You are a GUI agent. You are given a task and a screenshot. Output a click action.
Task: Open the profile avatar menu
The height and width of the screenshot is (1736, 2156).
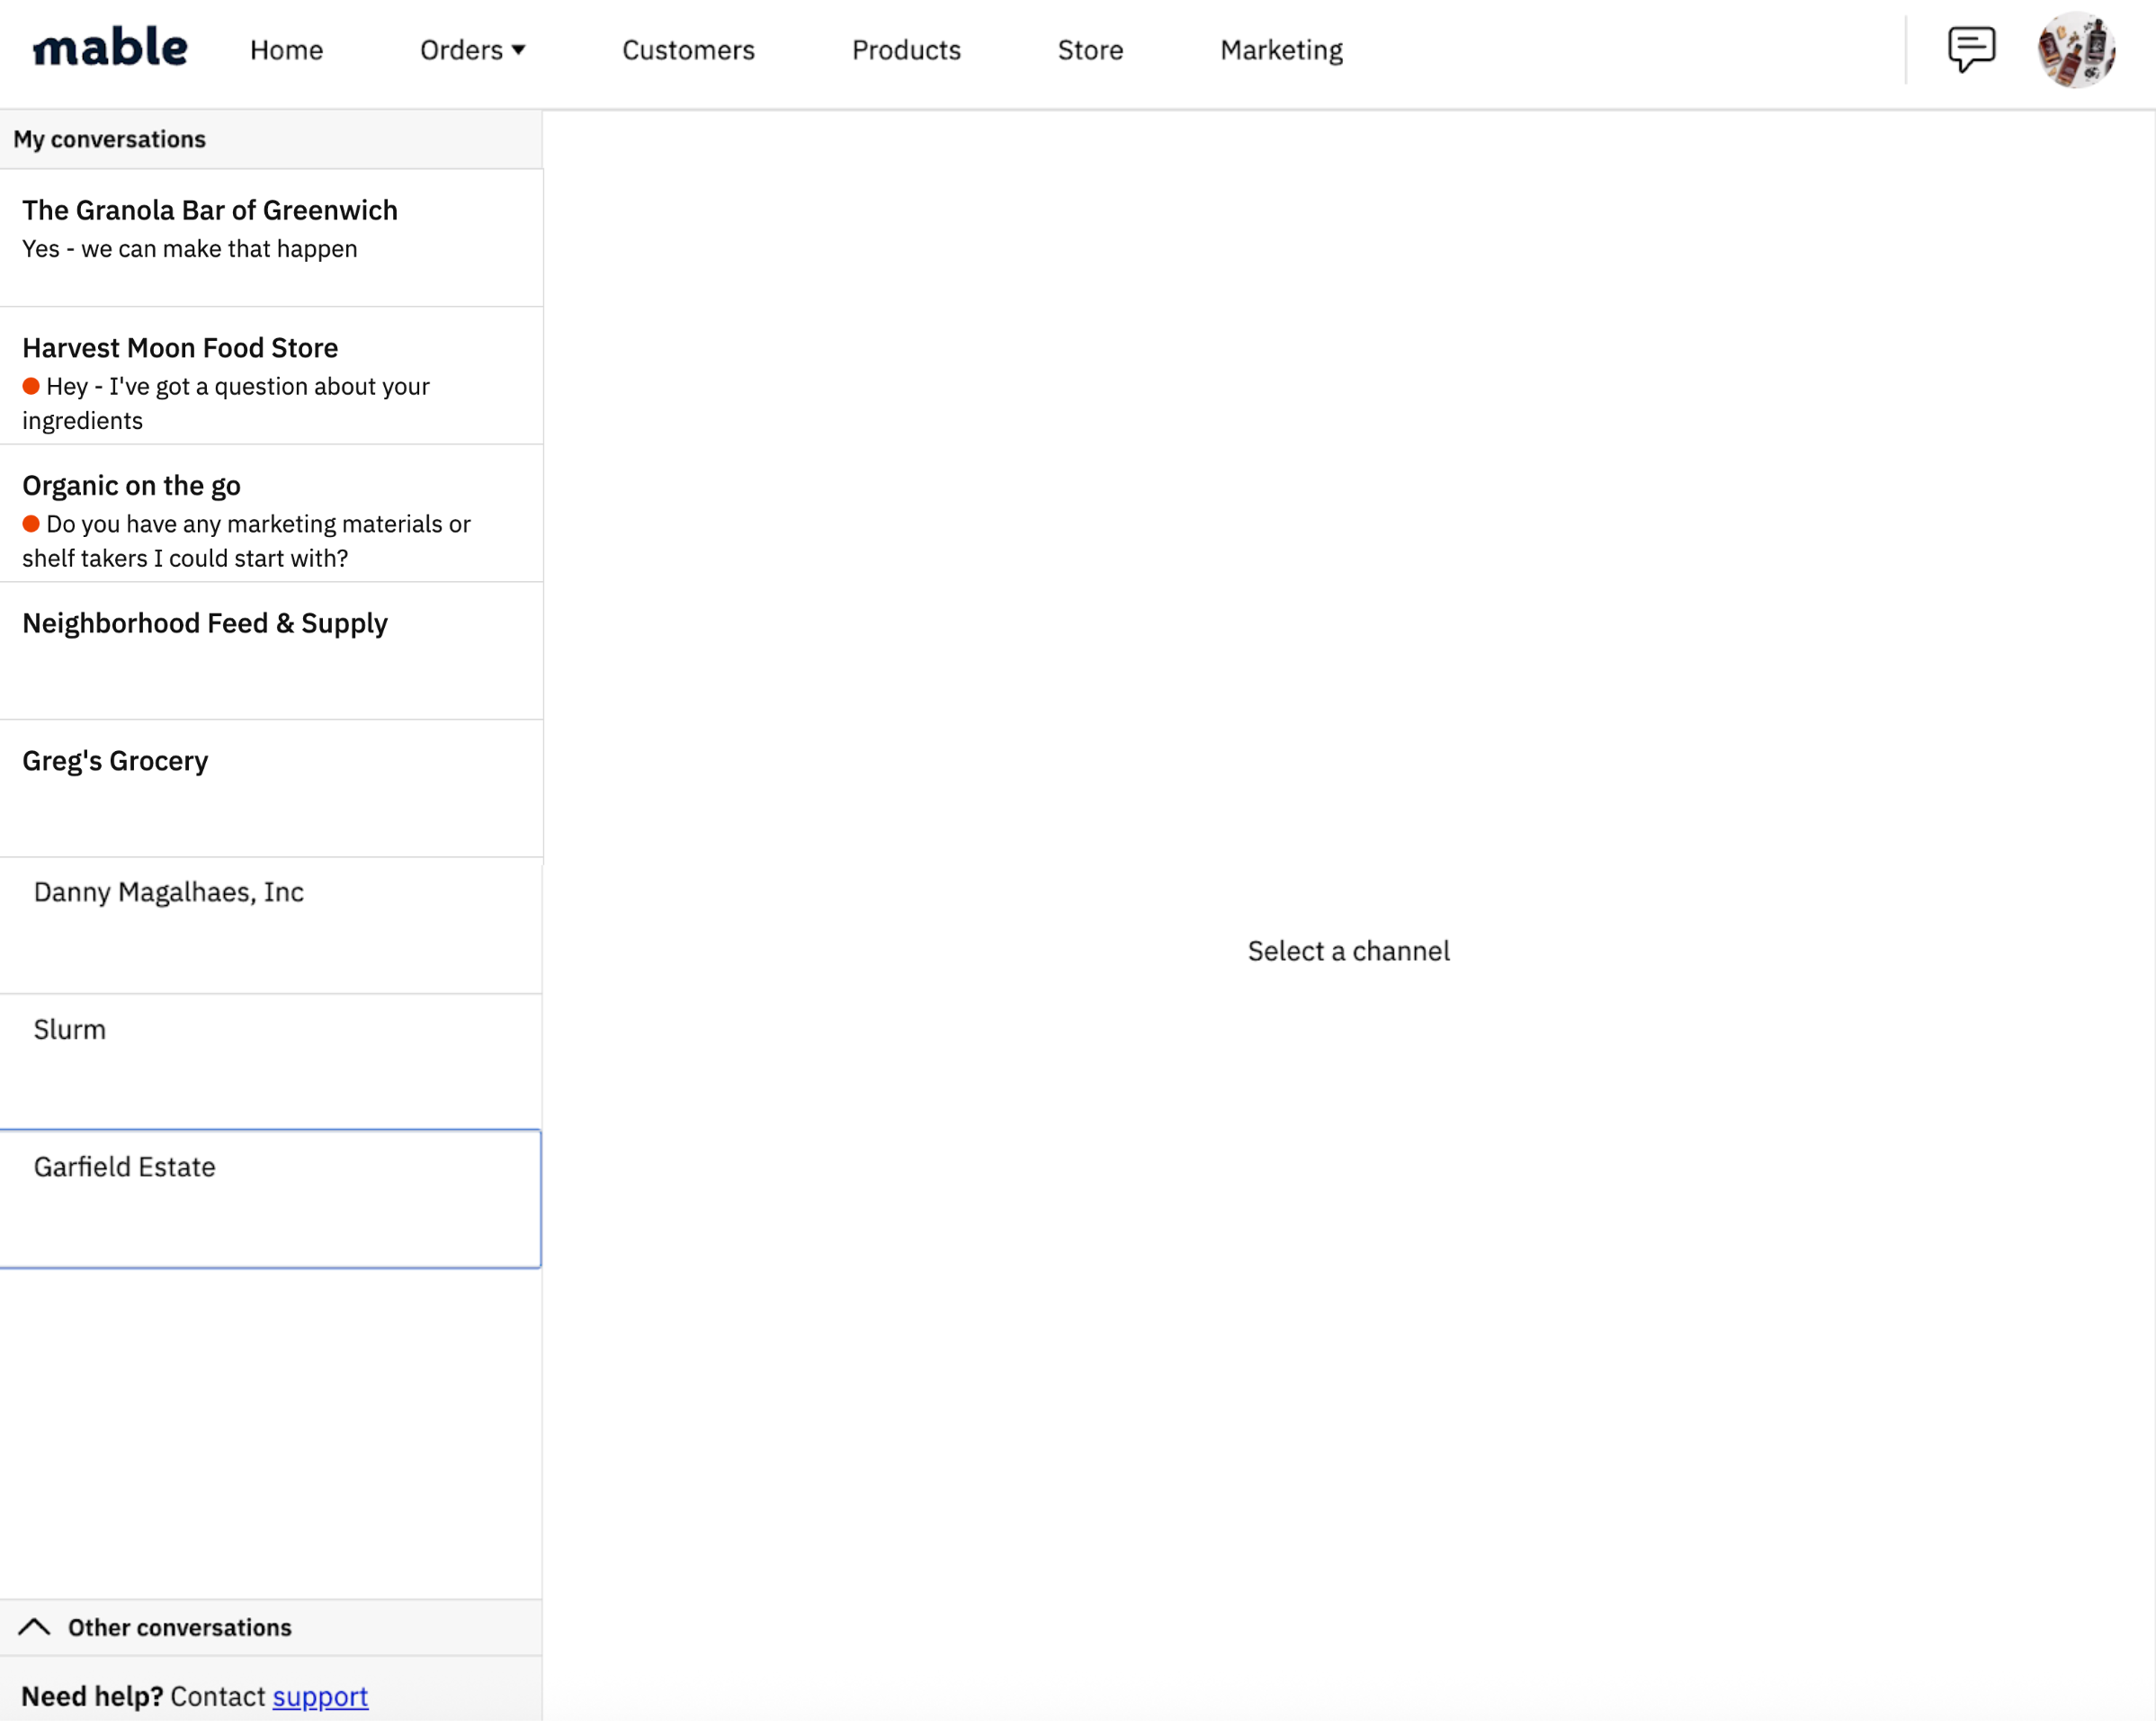[x=2076, y=50]
